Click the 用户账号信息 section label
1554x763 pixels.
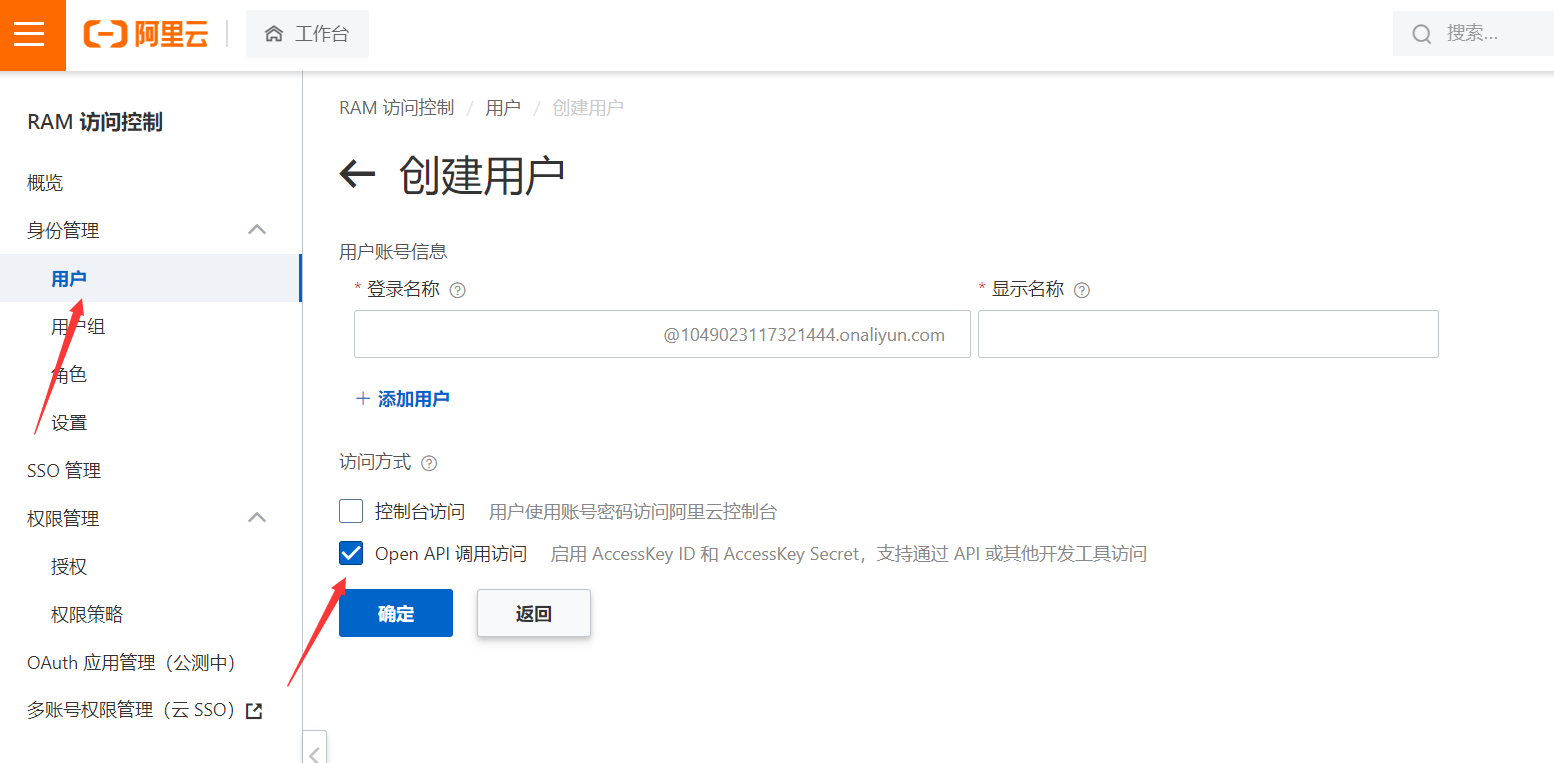(393, 251)
